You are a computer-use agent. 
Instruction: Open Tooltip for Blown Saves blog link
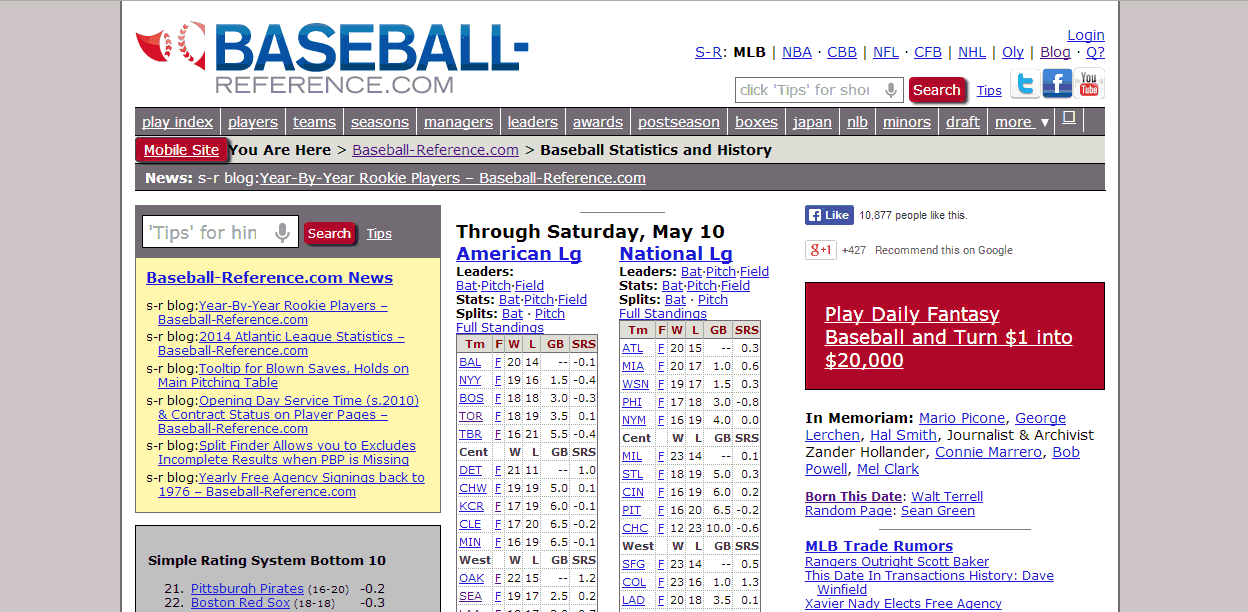[283, 375]
